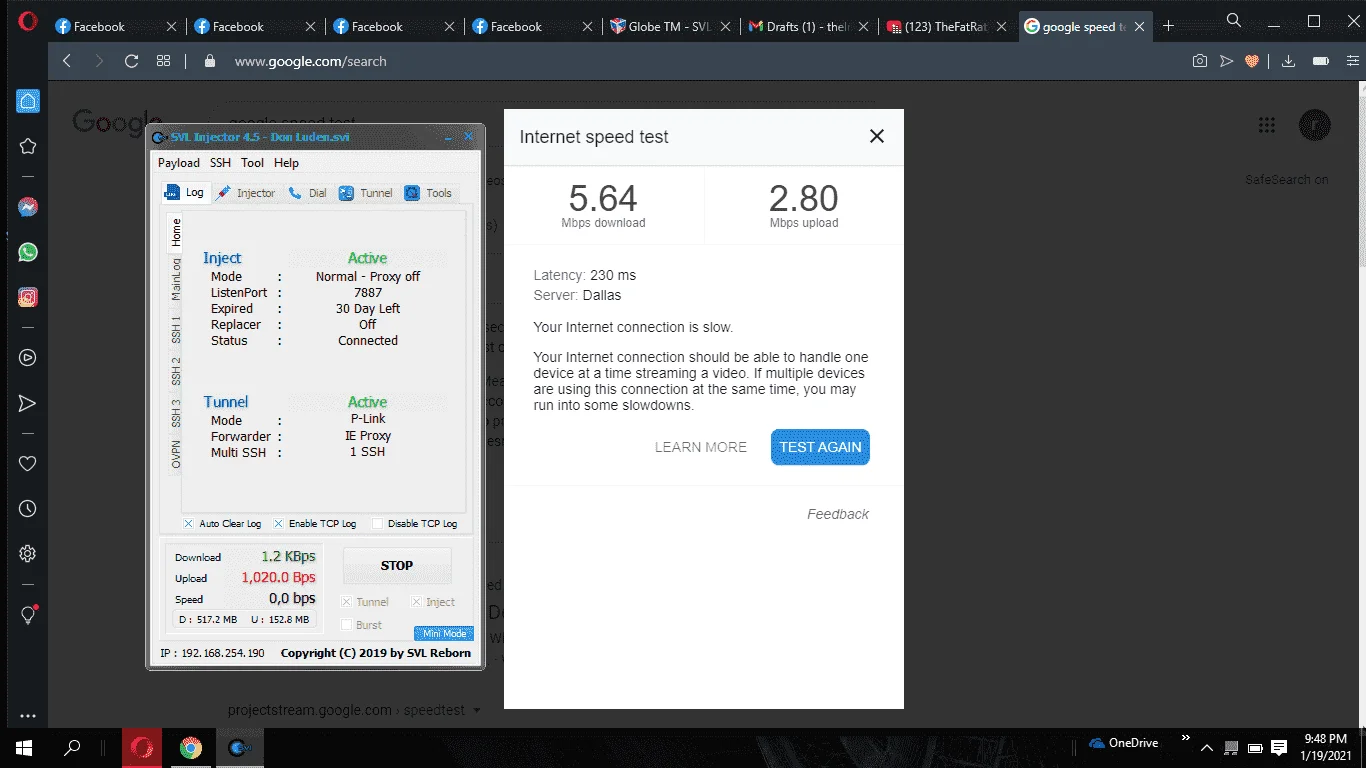
Task: Open the Payload menu in SVL Injector
Action: [179, 163]
